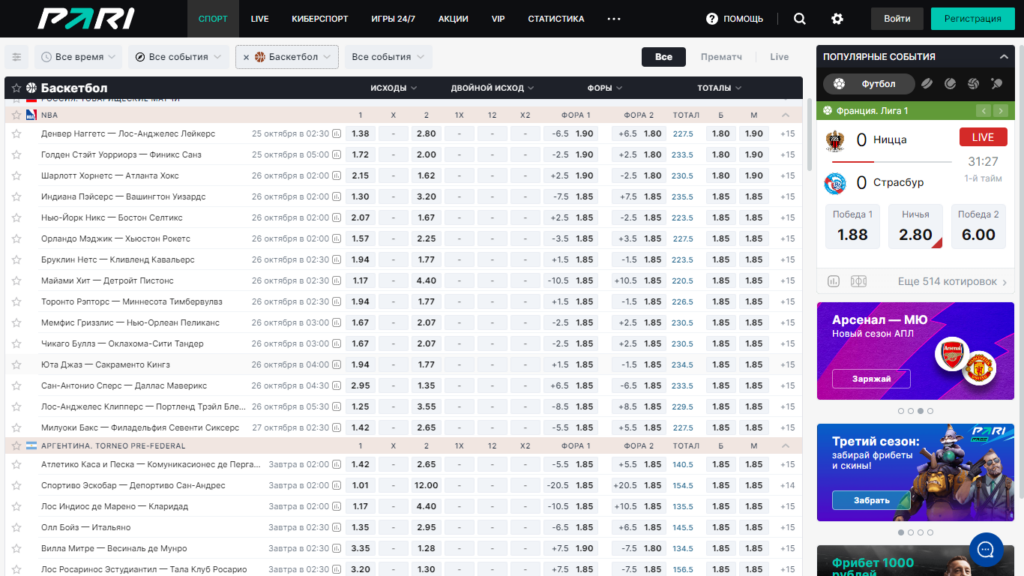Open the Тоталы column dropdown
Viewport: 1024px width, 576px height.
(x=718, y=88)
